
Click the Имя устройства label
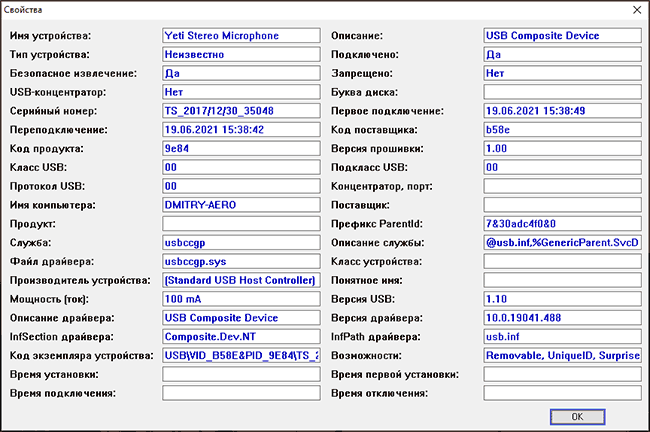click(50, 36)
